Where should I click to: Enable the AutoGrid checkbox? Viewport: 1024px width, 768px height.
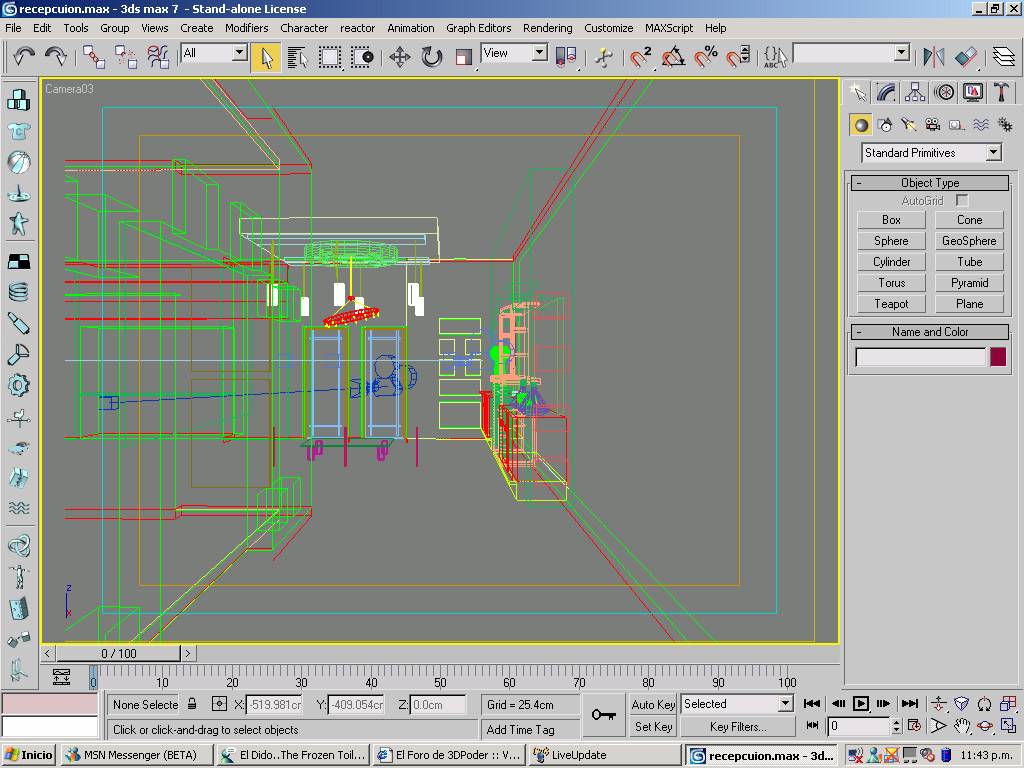click(961, 200)
